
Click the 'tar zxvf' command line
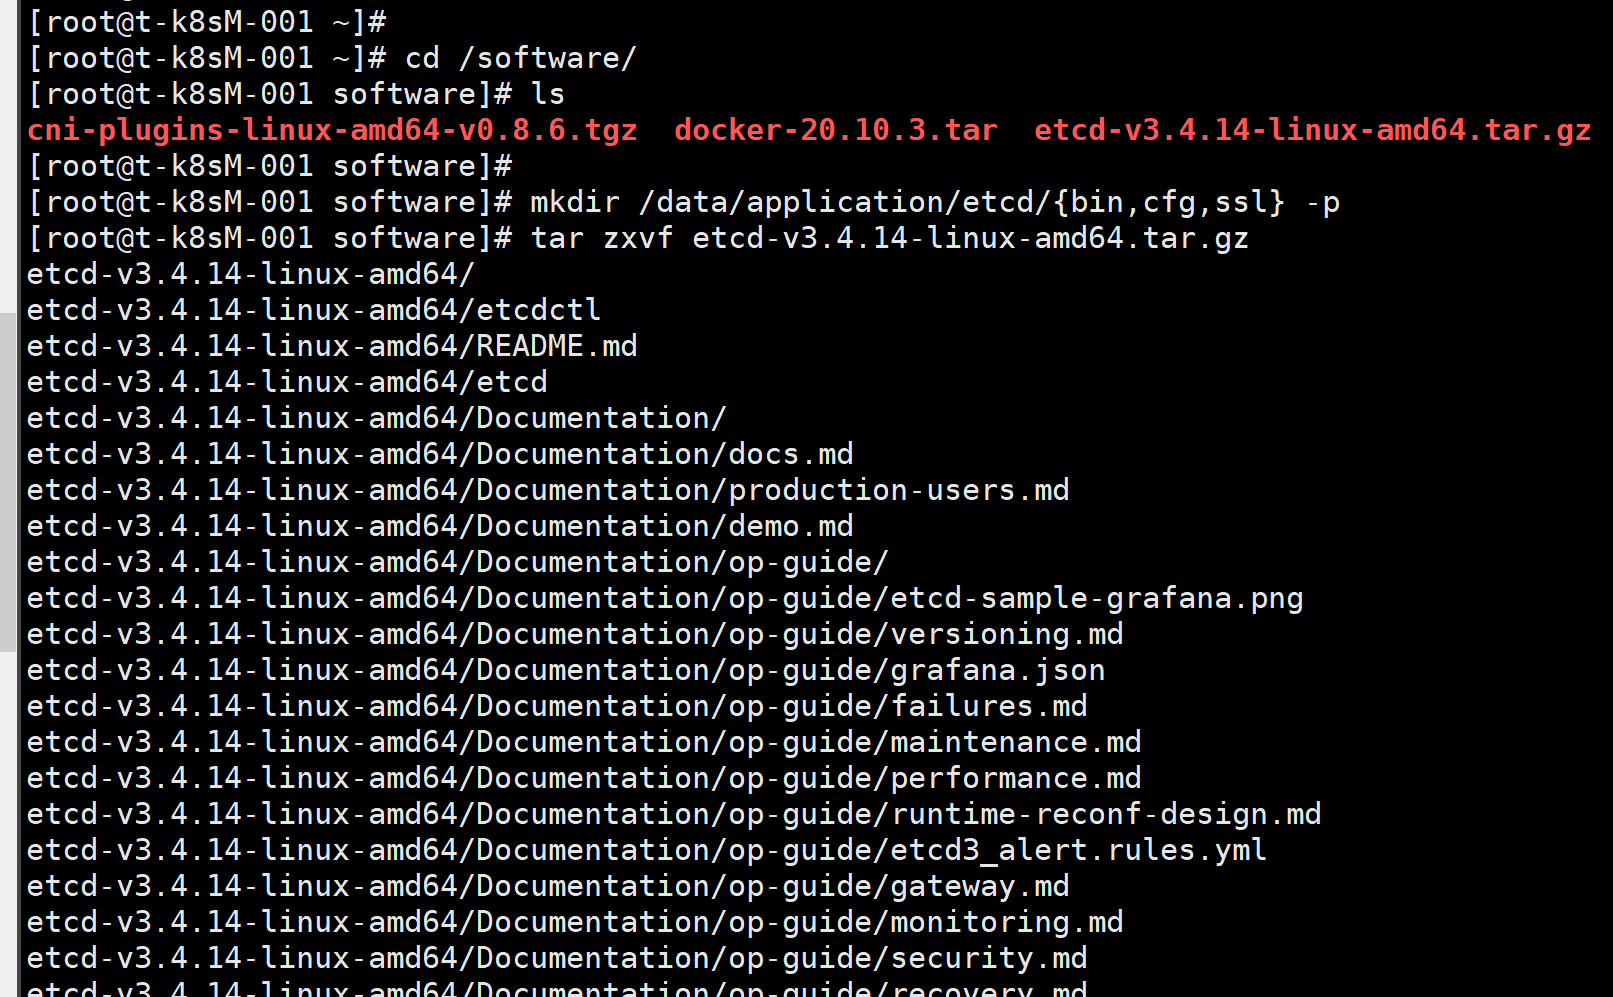tap(638, 238)
